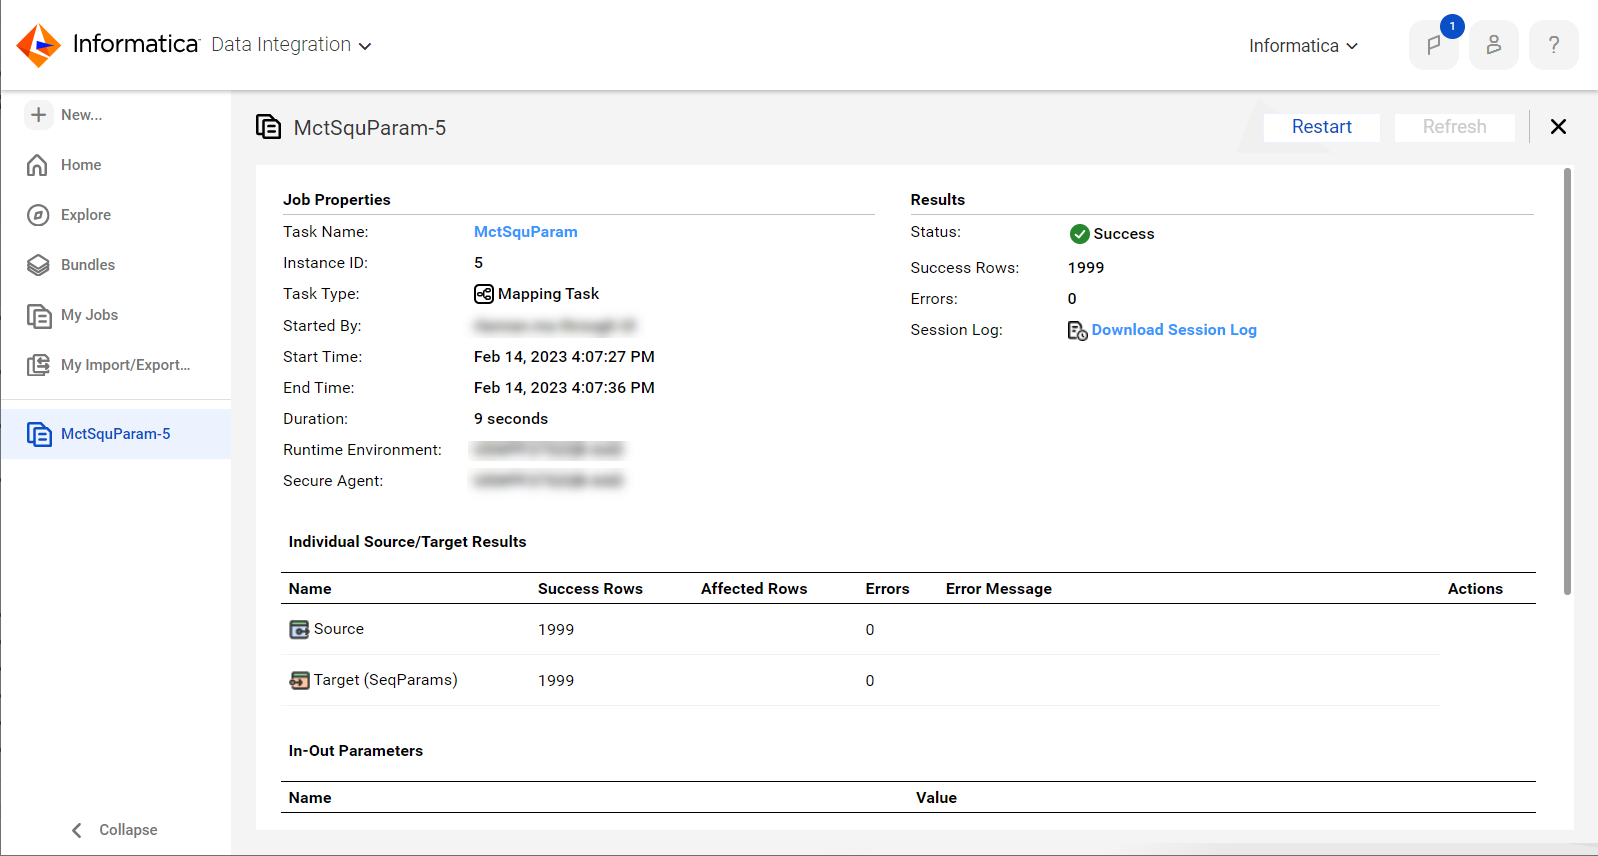Collapse the navigation sidebar
This screenshot has width=1598, height=856.
[114, 830]
